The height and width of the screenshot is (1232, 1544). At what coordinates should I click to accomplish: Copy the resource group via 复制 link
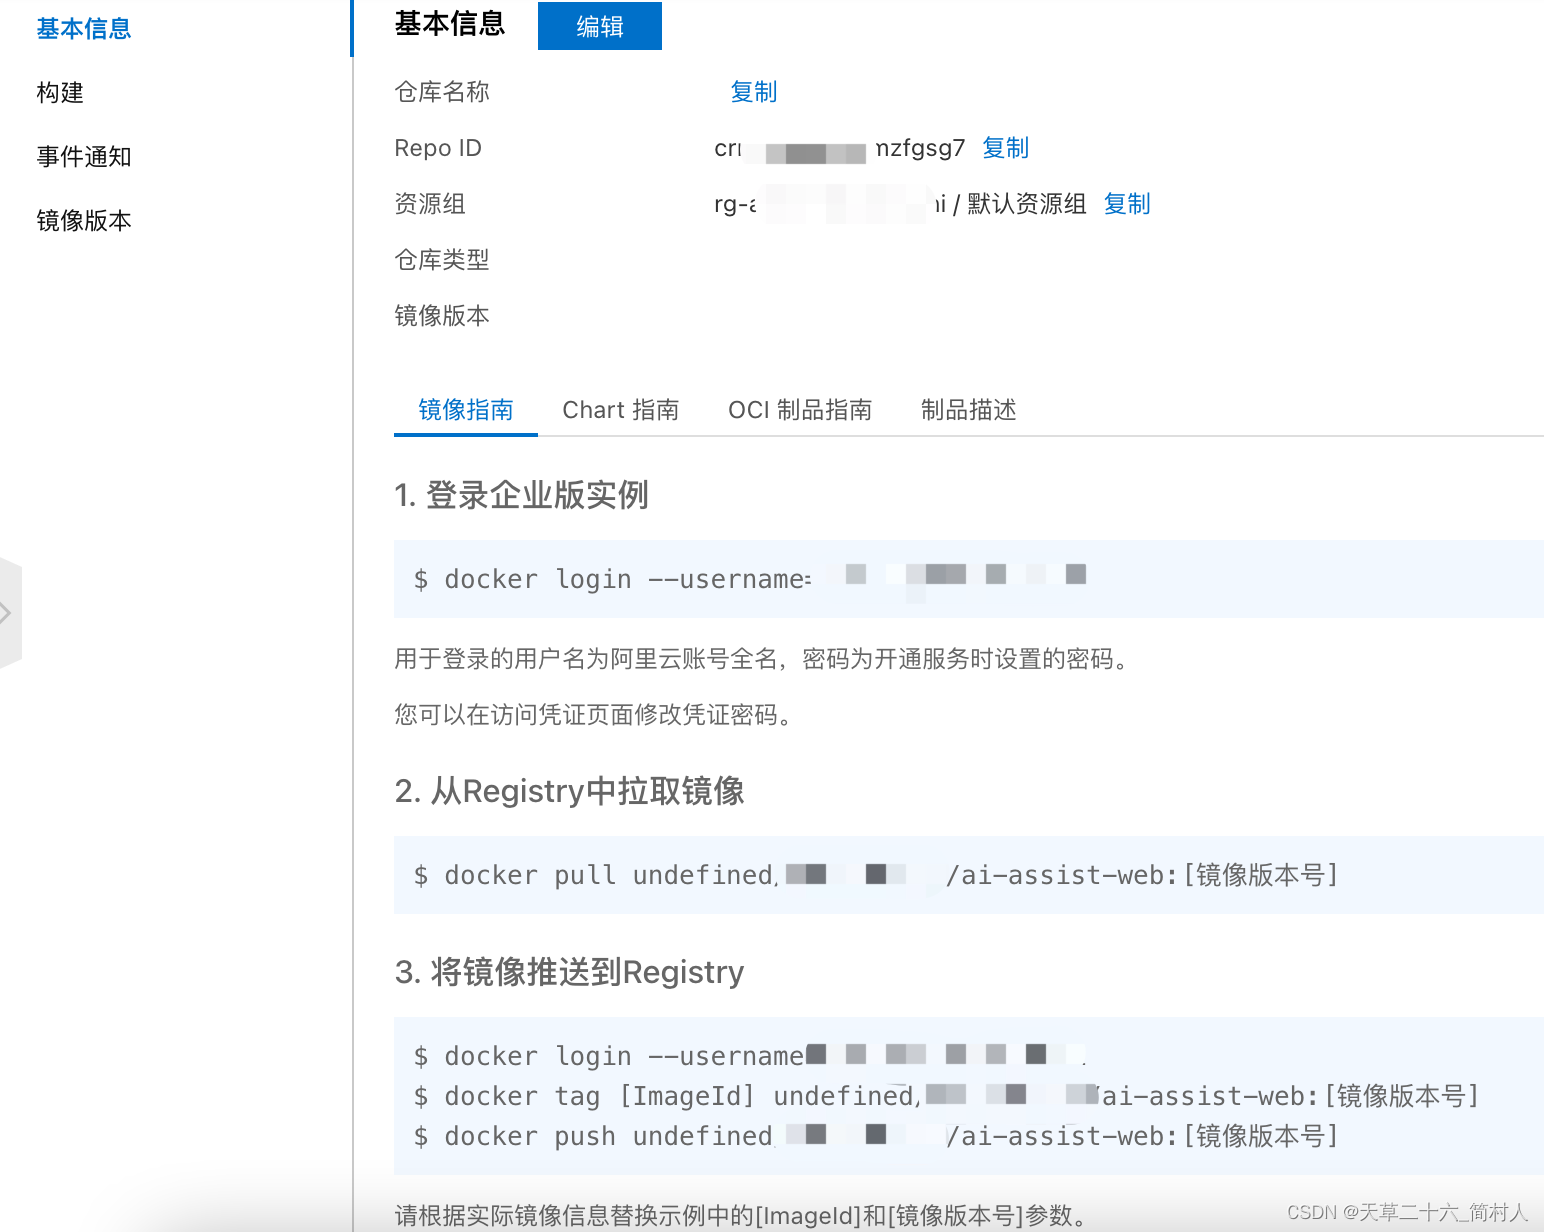1127,204
